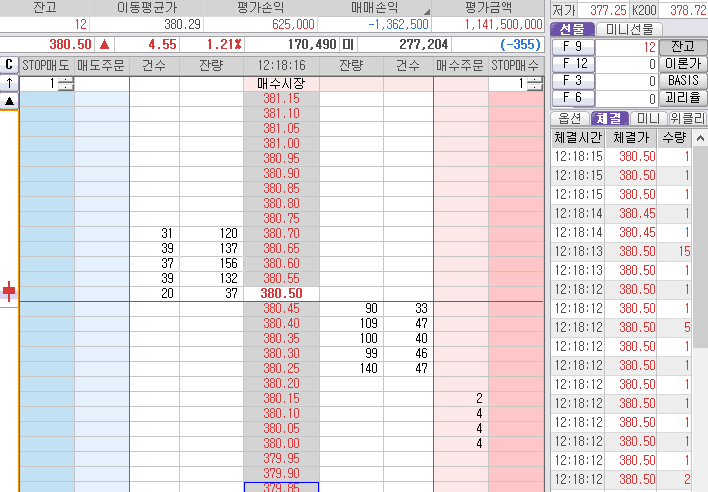Open the 미니 tab
Screen dimensions: 708x492
click(648, 118)
